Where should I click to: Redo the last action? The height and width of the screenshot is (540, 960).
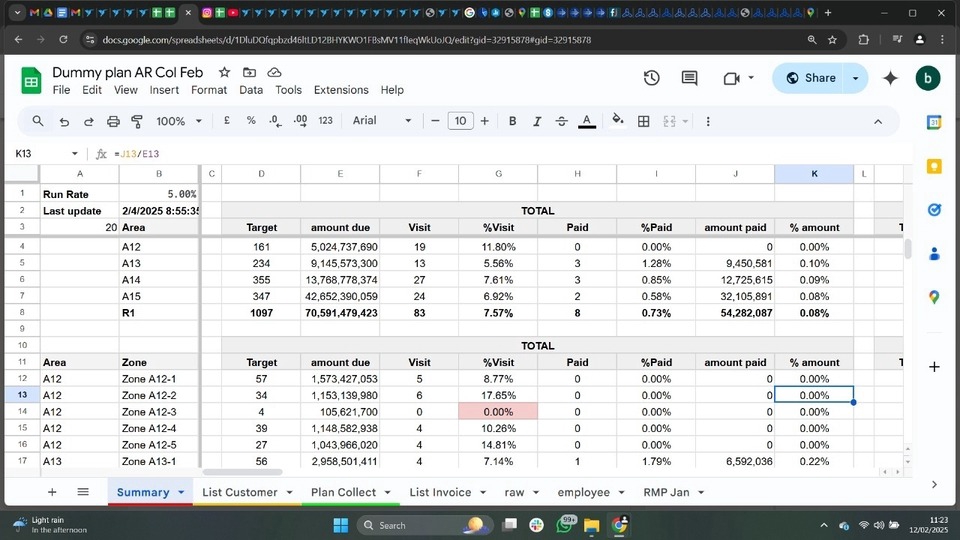point(88,121)
